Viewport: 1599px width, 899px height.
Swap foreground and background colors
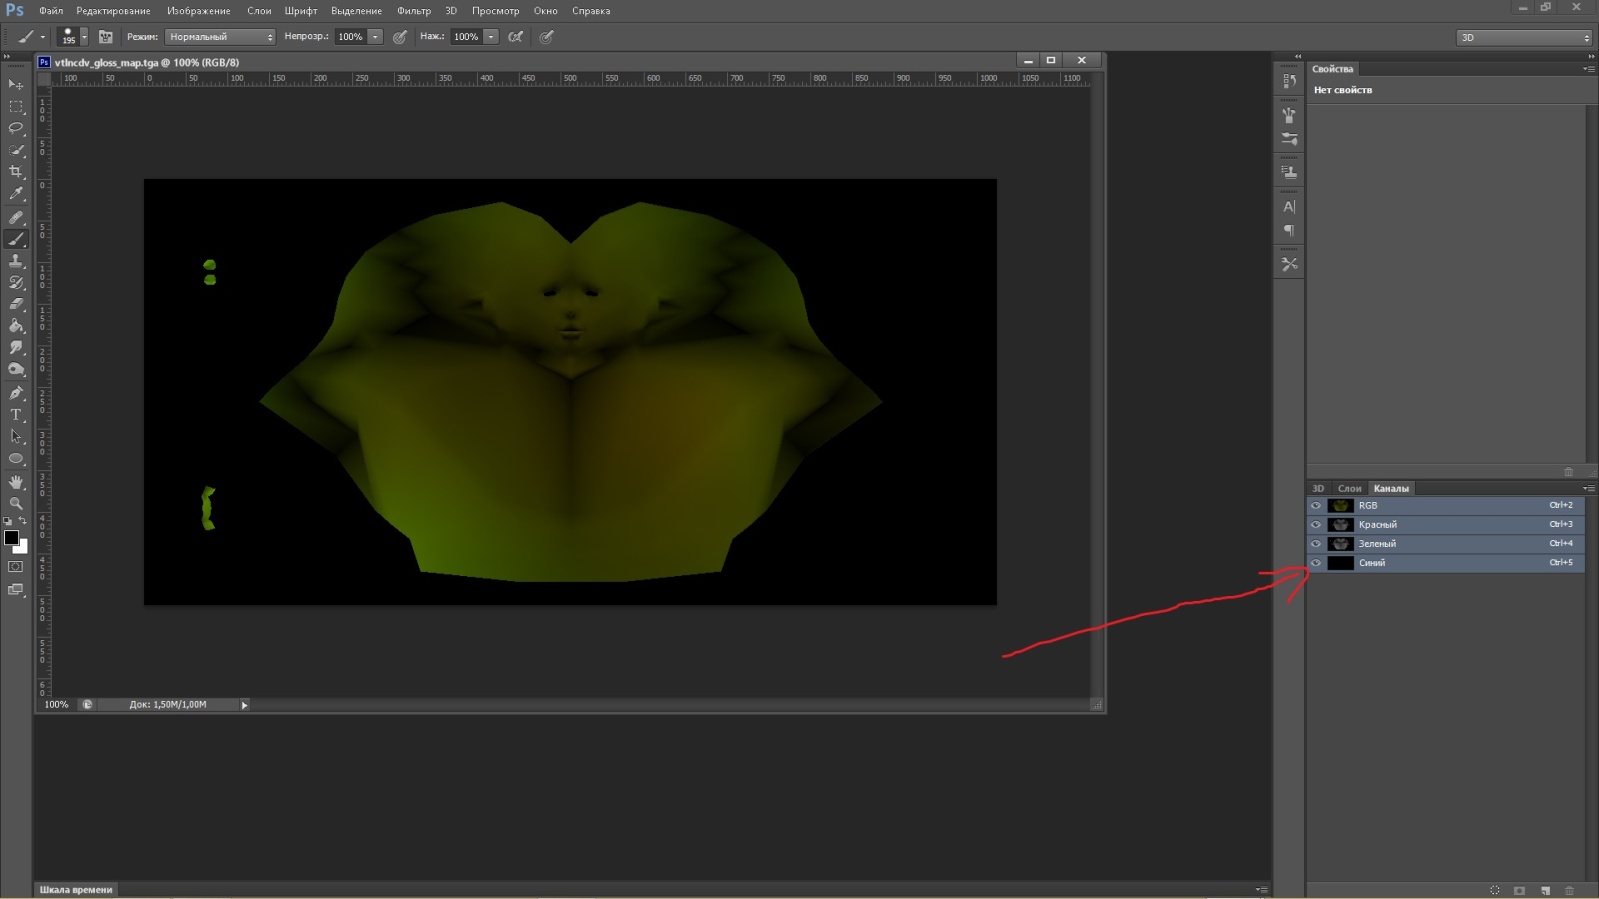[23, 521]
